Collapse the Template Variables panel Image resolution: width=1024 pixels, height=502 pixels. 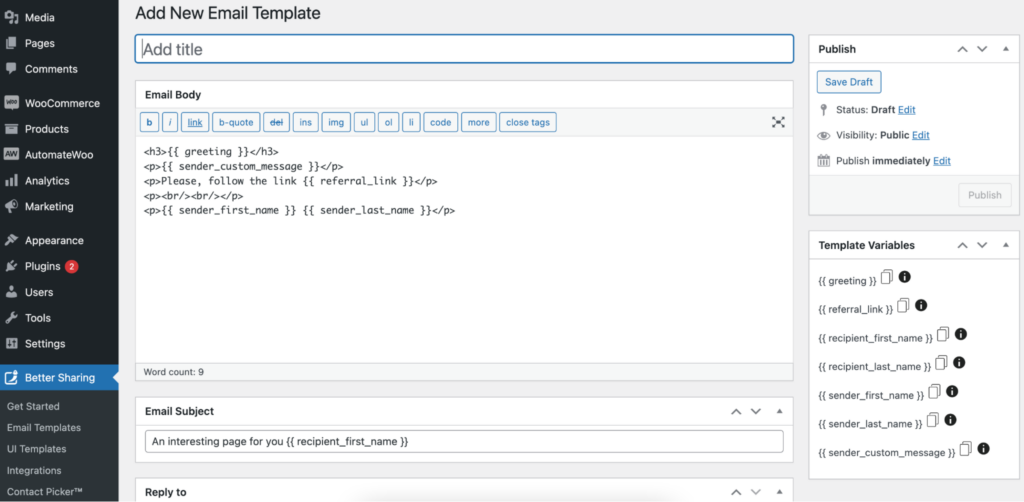(x=1005, y=245)
